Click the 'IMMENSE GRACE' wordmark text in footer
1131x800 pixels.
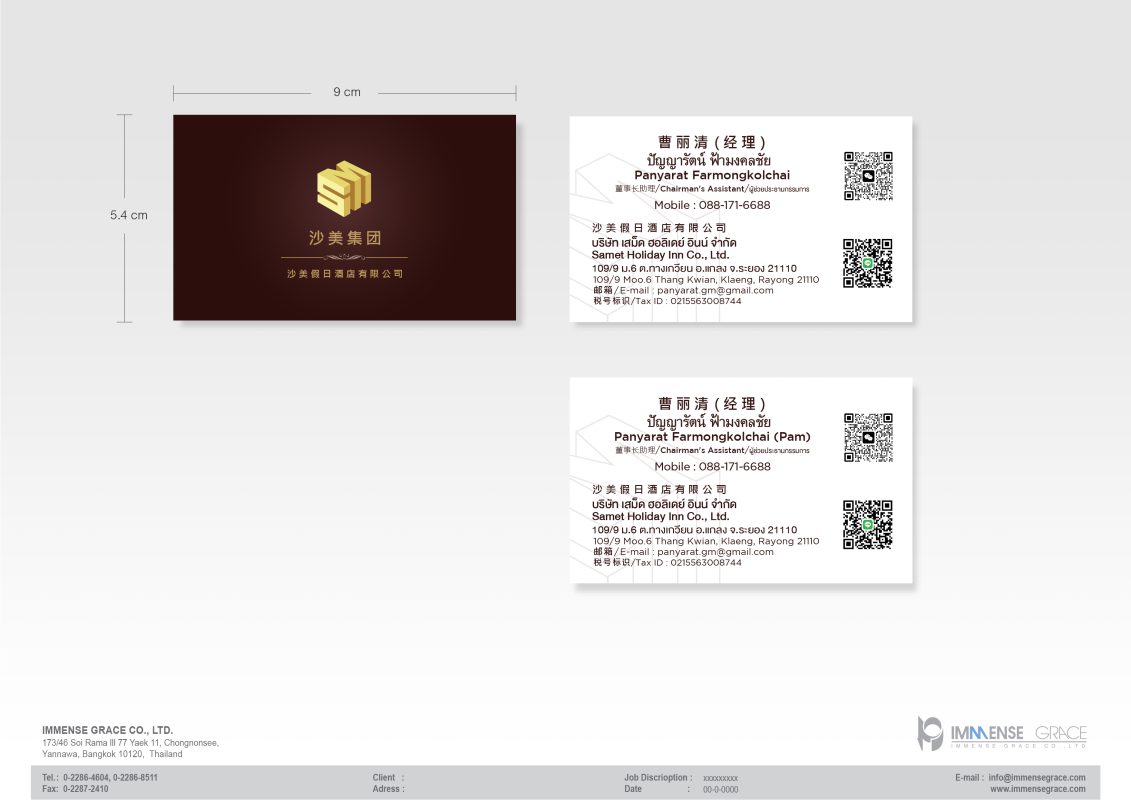[x=1018, y=734]
